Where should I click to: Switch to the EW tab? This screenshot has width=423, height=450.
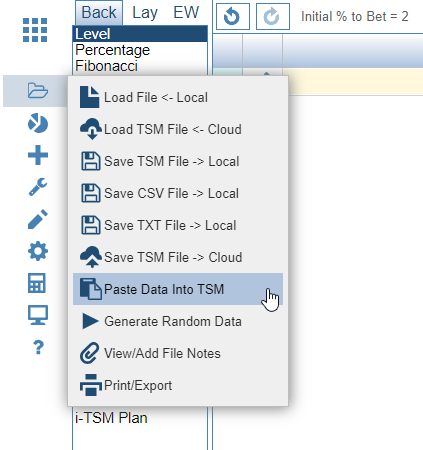(x=186, y=13)
